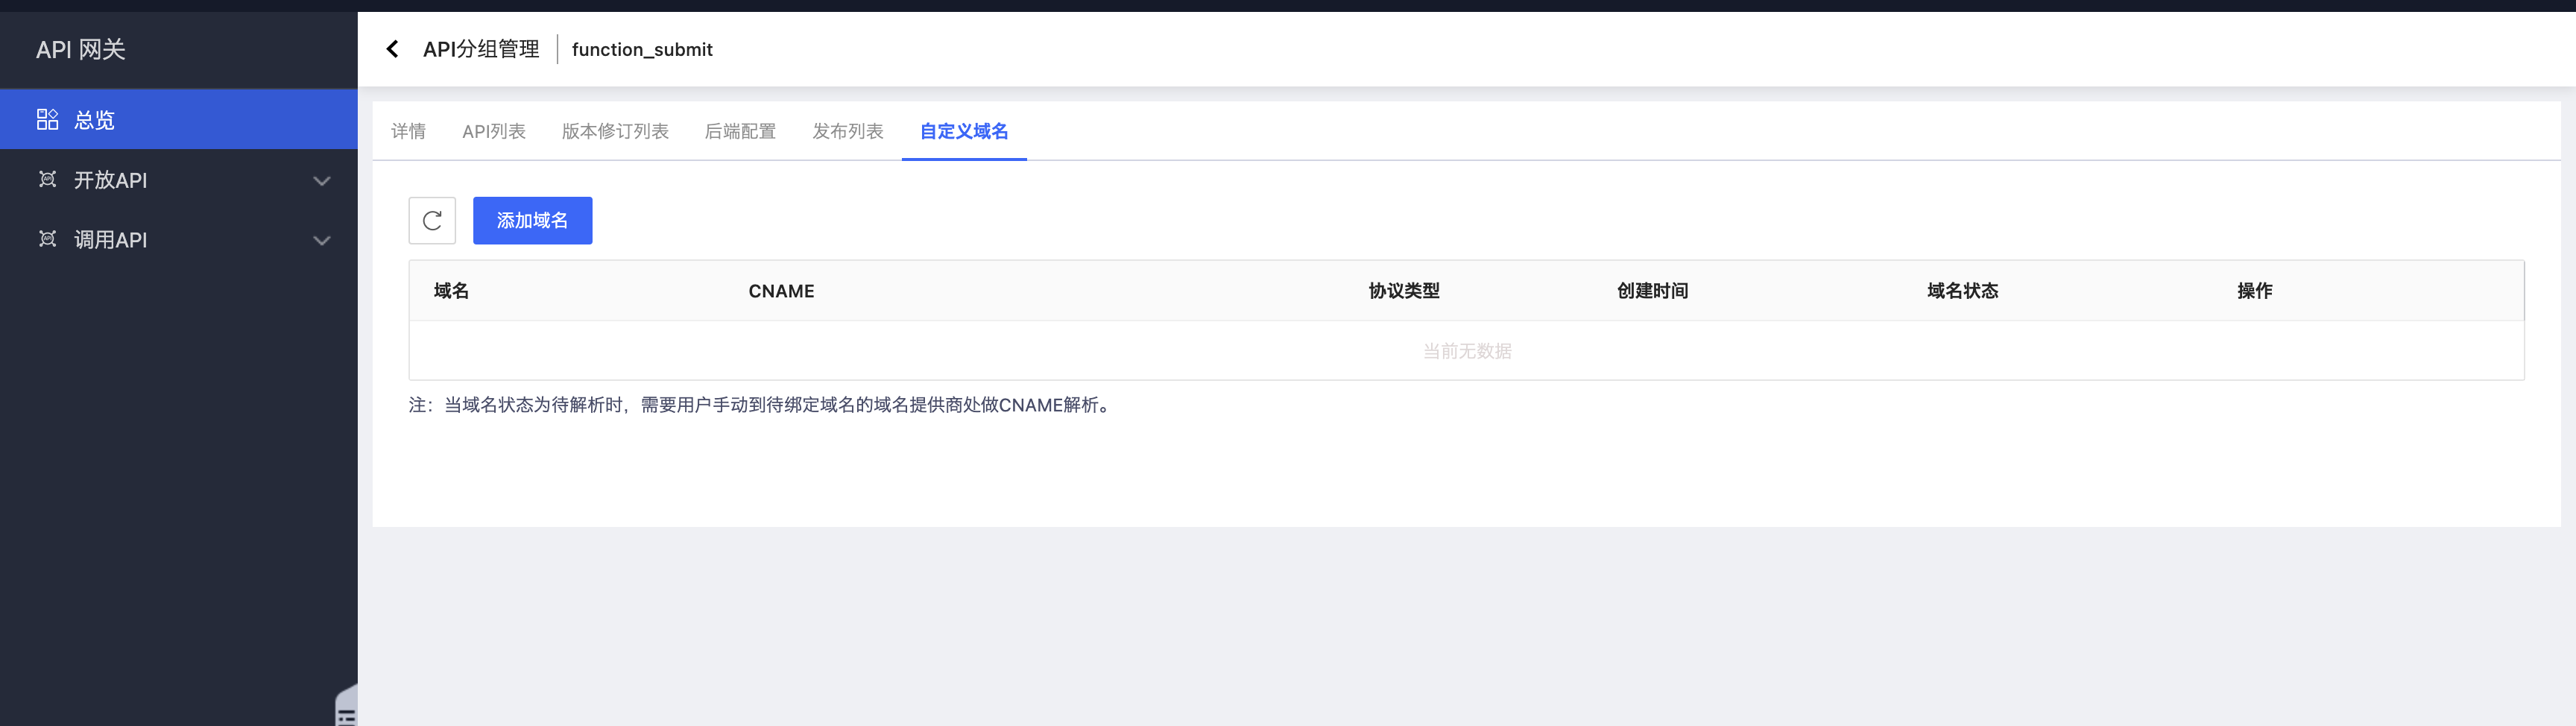
Task: Open 调用API sidebar menu item
Action: [x=179, y=240]
